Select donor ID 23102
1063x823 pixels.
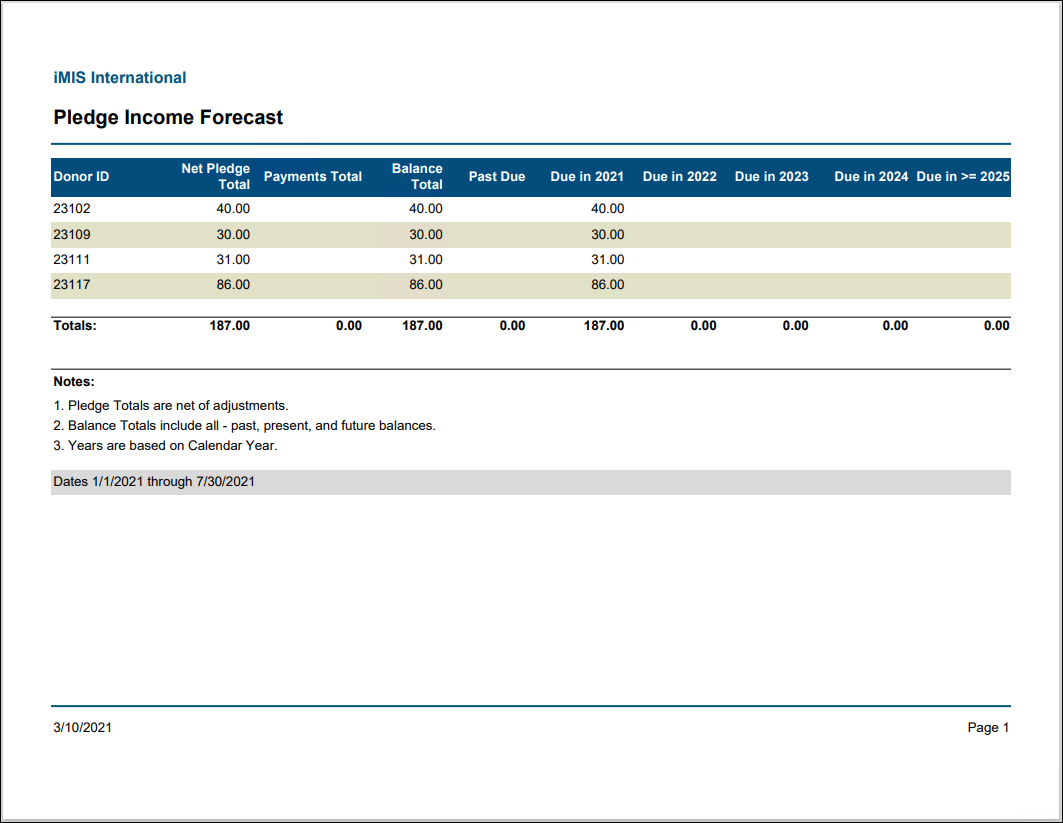pos(72,209)
